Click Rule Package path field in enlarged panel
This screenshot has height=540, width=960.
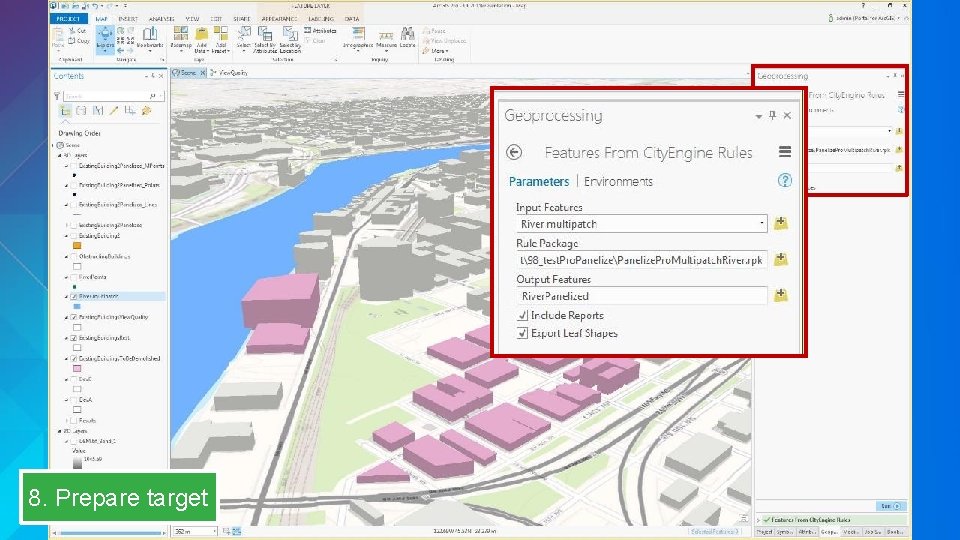click(641, 260)
